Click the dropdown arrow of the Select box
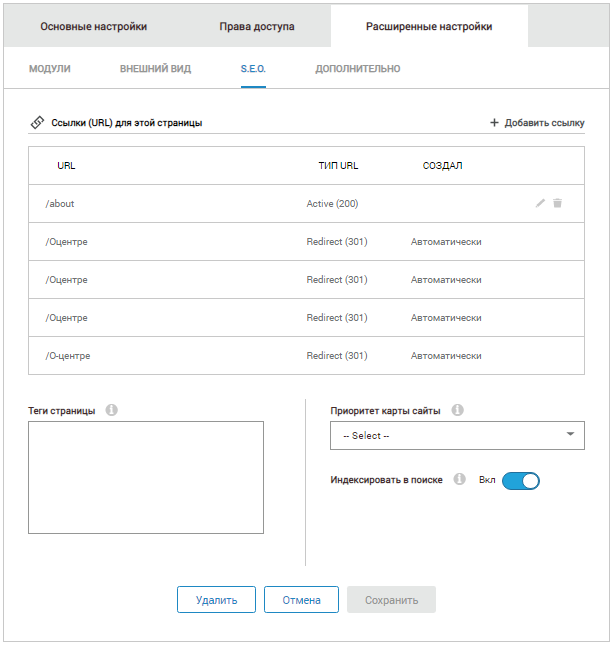Viewport: 615px width, 646px height. click(x=570, y=435)
